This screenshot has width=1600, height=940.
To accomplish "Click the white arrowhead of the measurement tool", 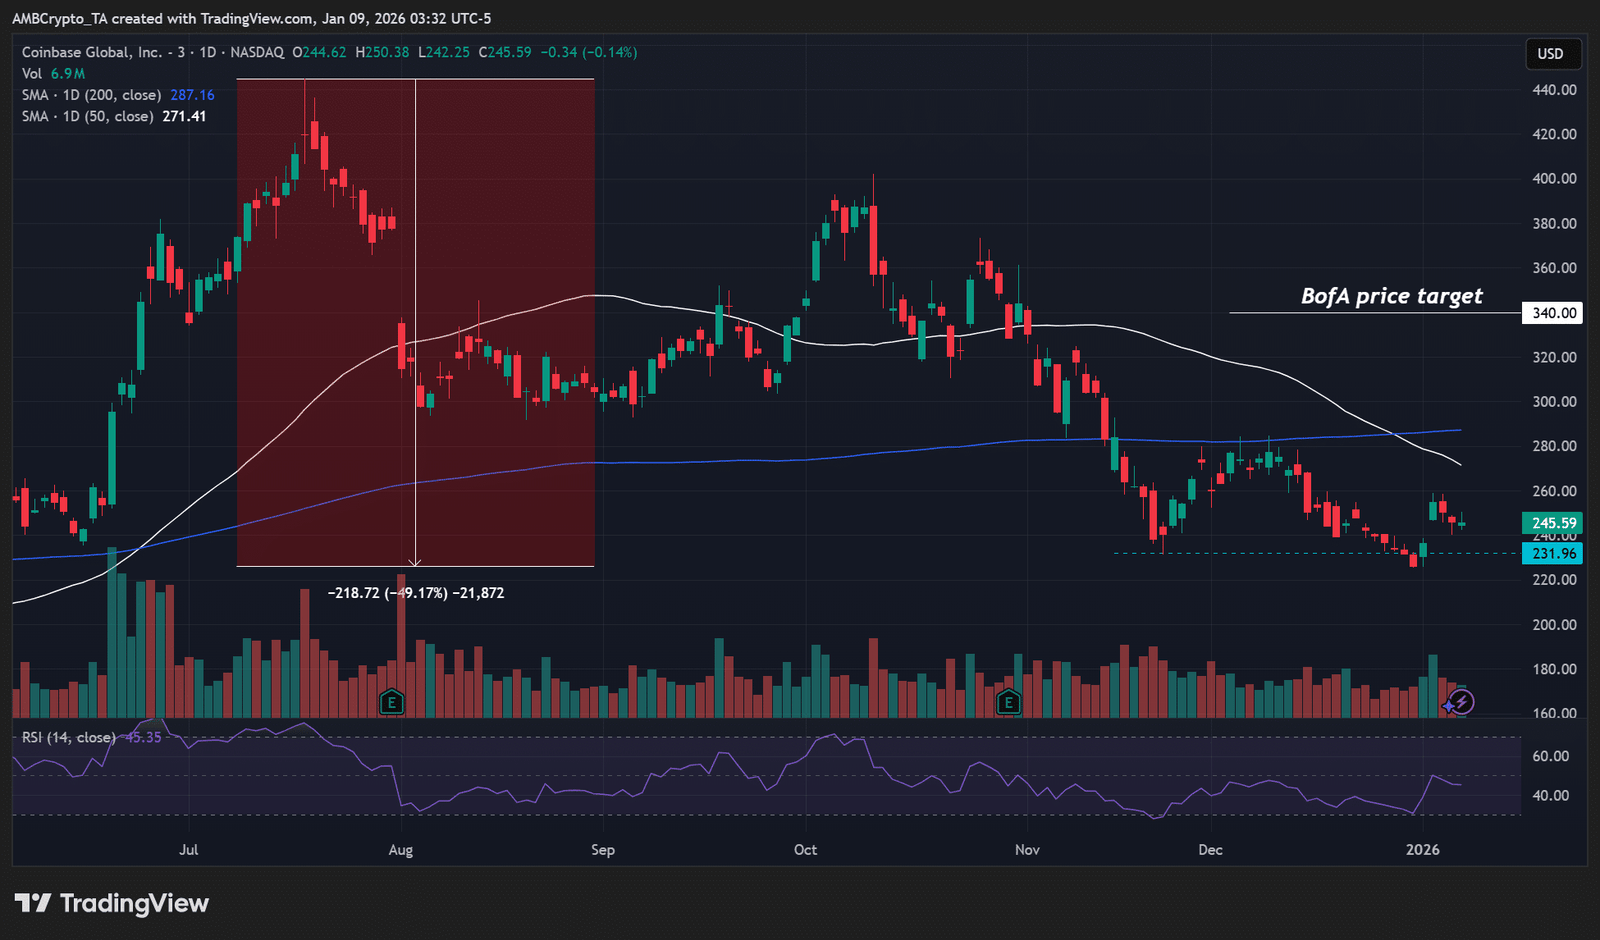I will pos(415,562).
